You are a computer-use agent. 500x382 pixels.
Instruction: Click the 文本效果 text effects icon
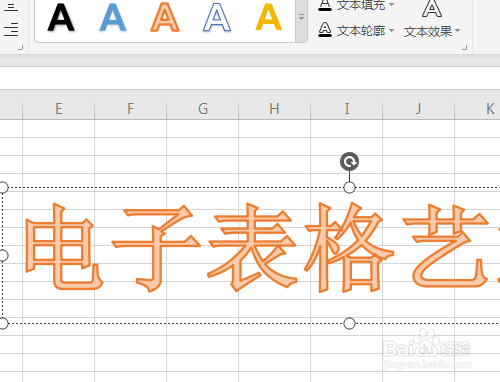point(432,9)
